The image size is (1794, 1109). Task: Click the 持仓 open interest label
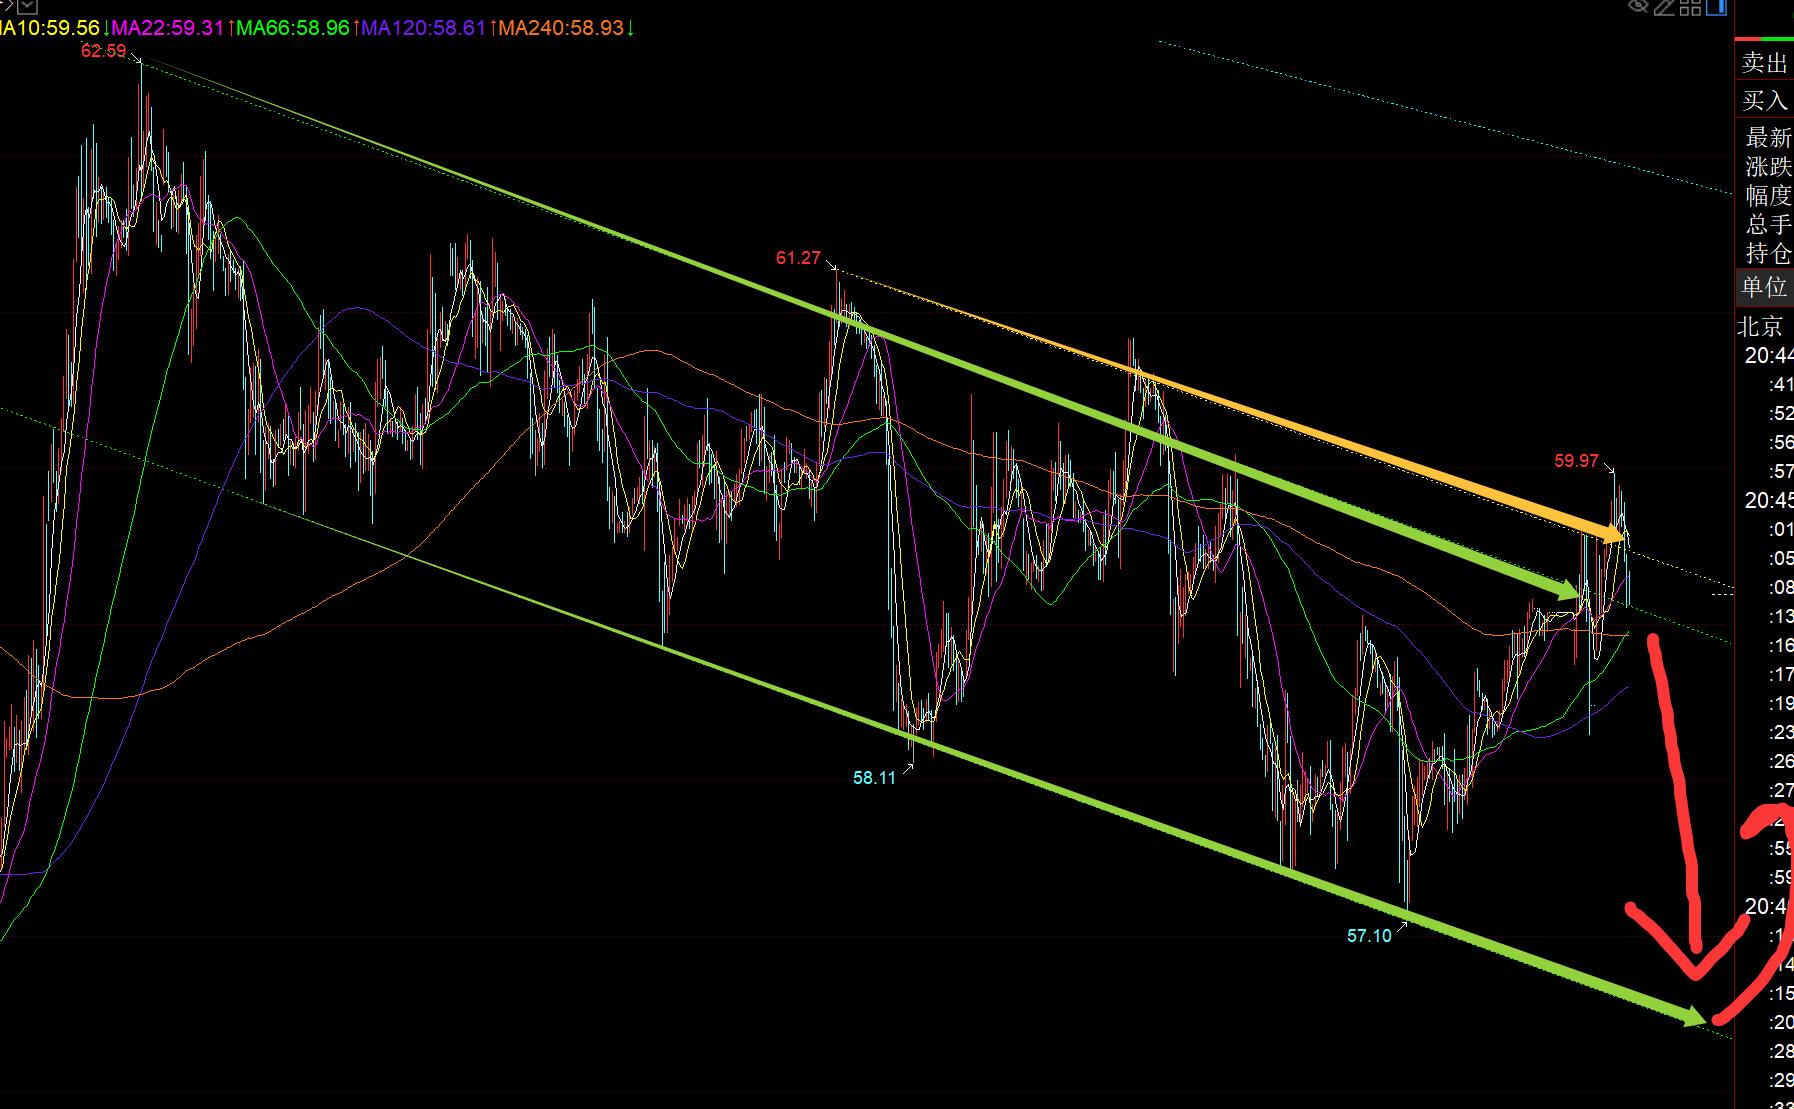[1768, 253]
